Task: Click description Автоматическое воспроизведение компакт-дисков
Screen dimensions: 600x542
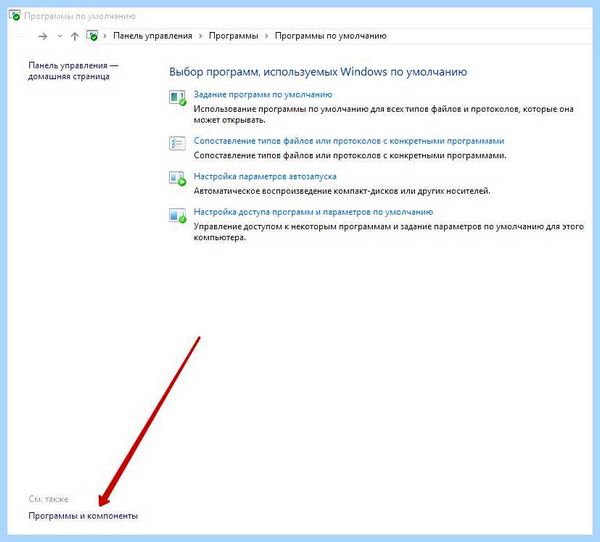Action: 342,191
